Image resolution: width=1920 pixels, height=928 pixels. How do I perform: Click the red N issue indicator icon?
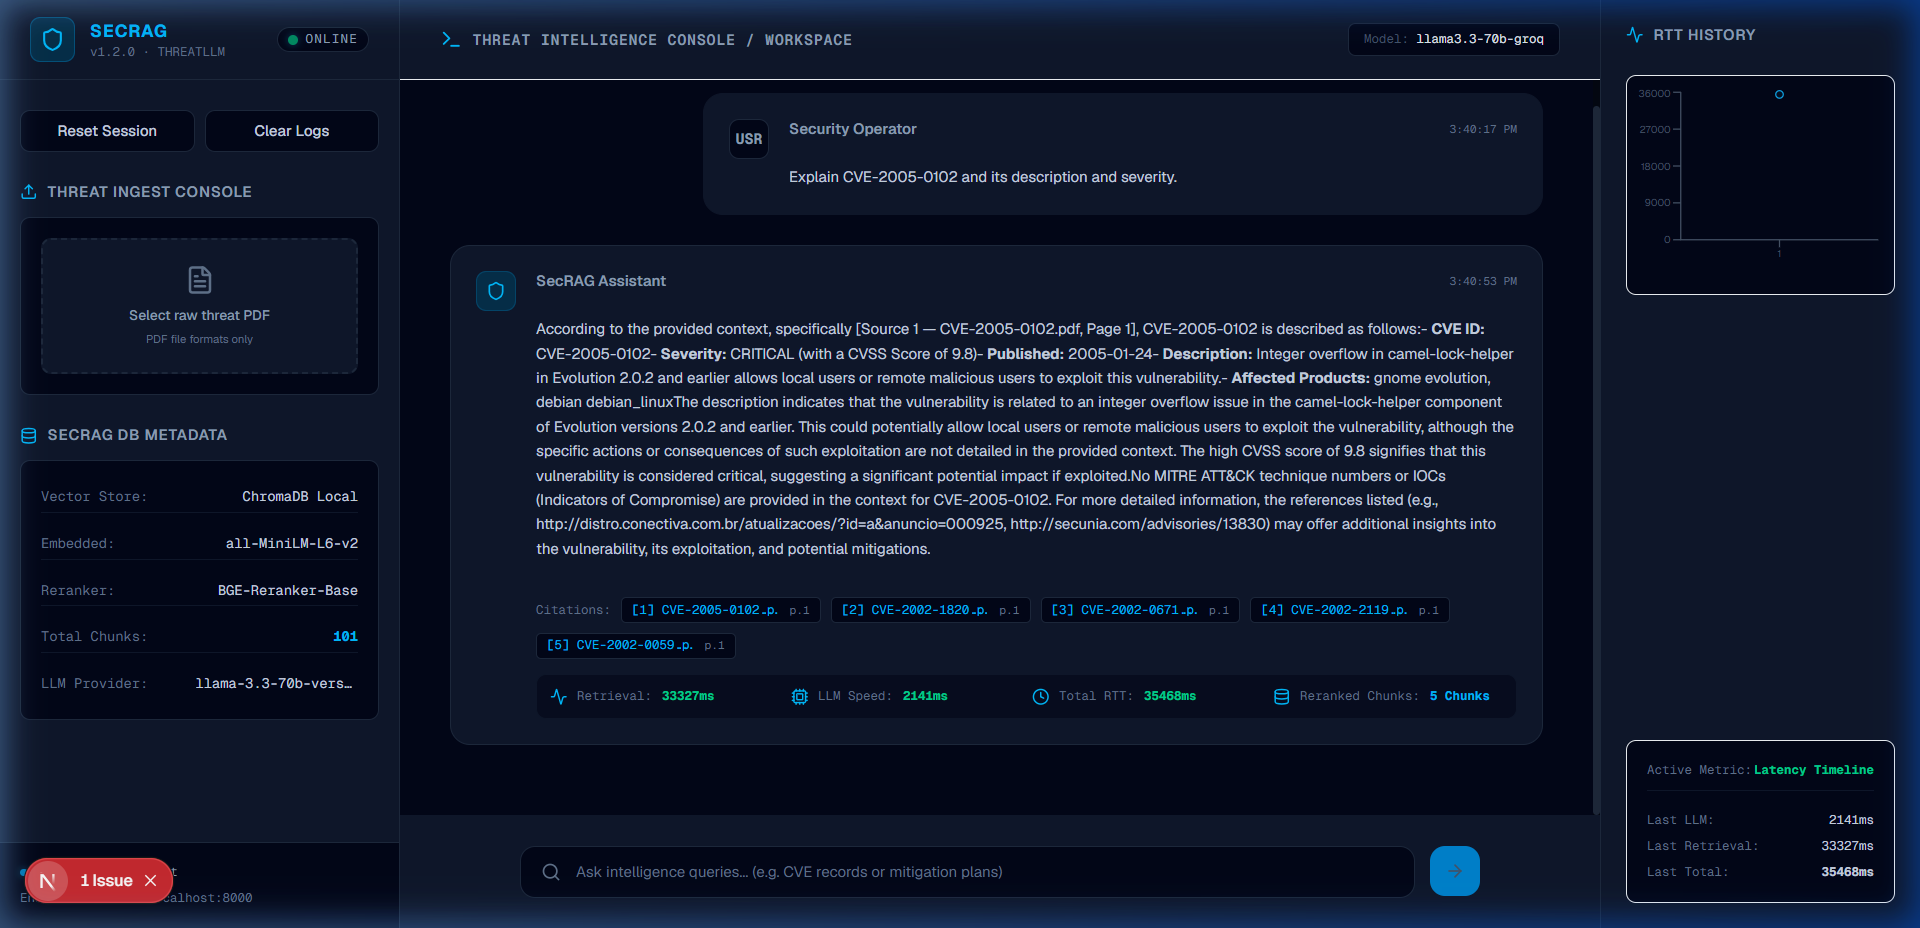[x=47, y=881]
